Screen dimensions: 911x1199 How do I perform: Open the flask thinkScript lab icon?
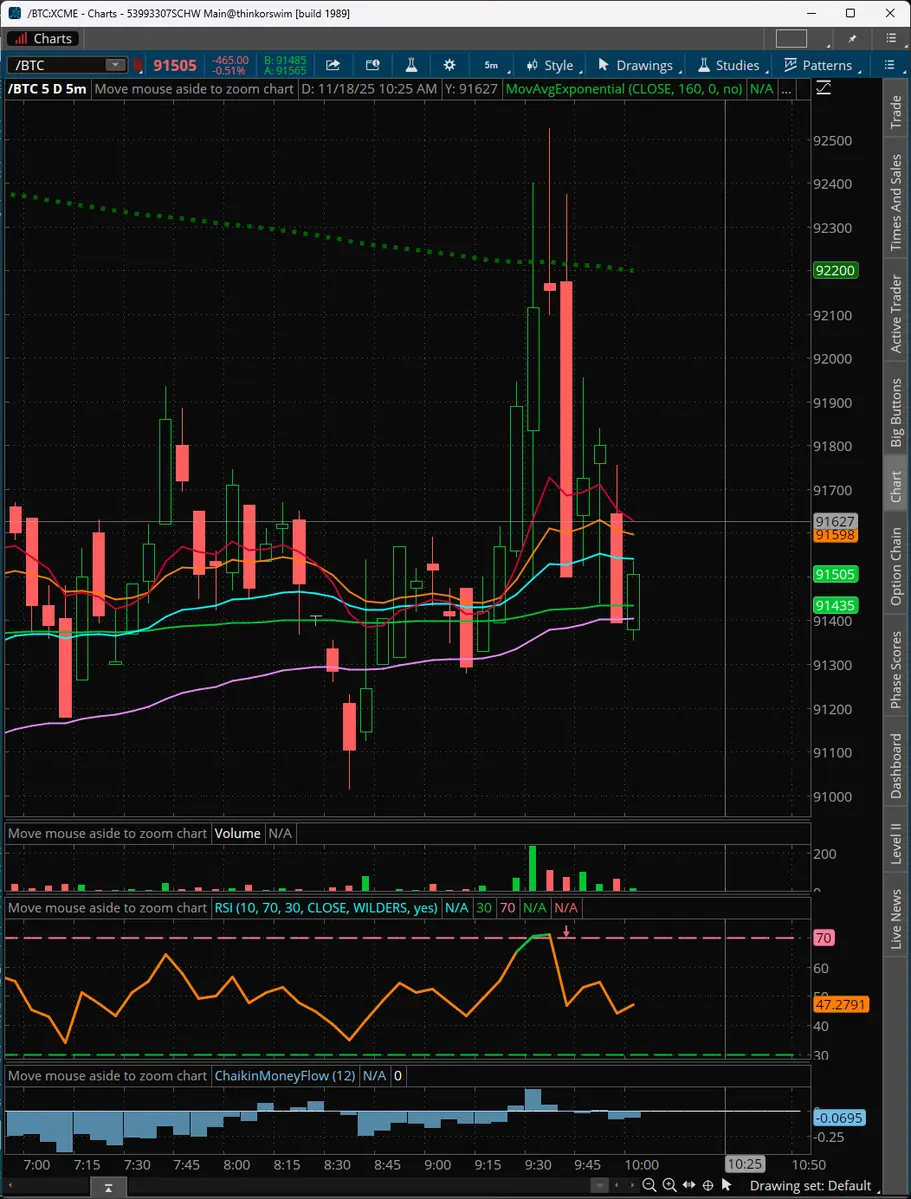[411, 65]
